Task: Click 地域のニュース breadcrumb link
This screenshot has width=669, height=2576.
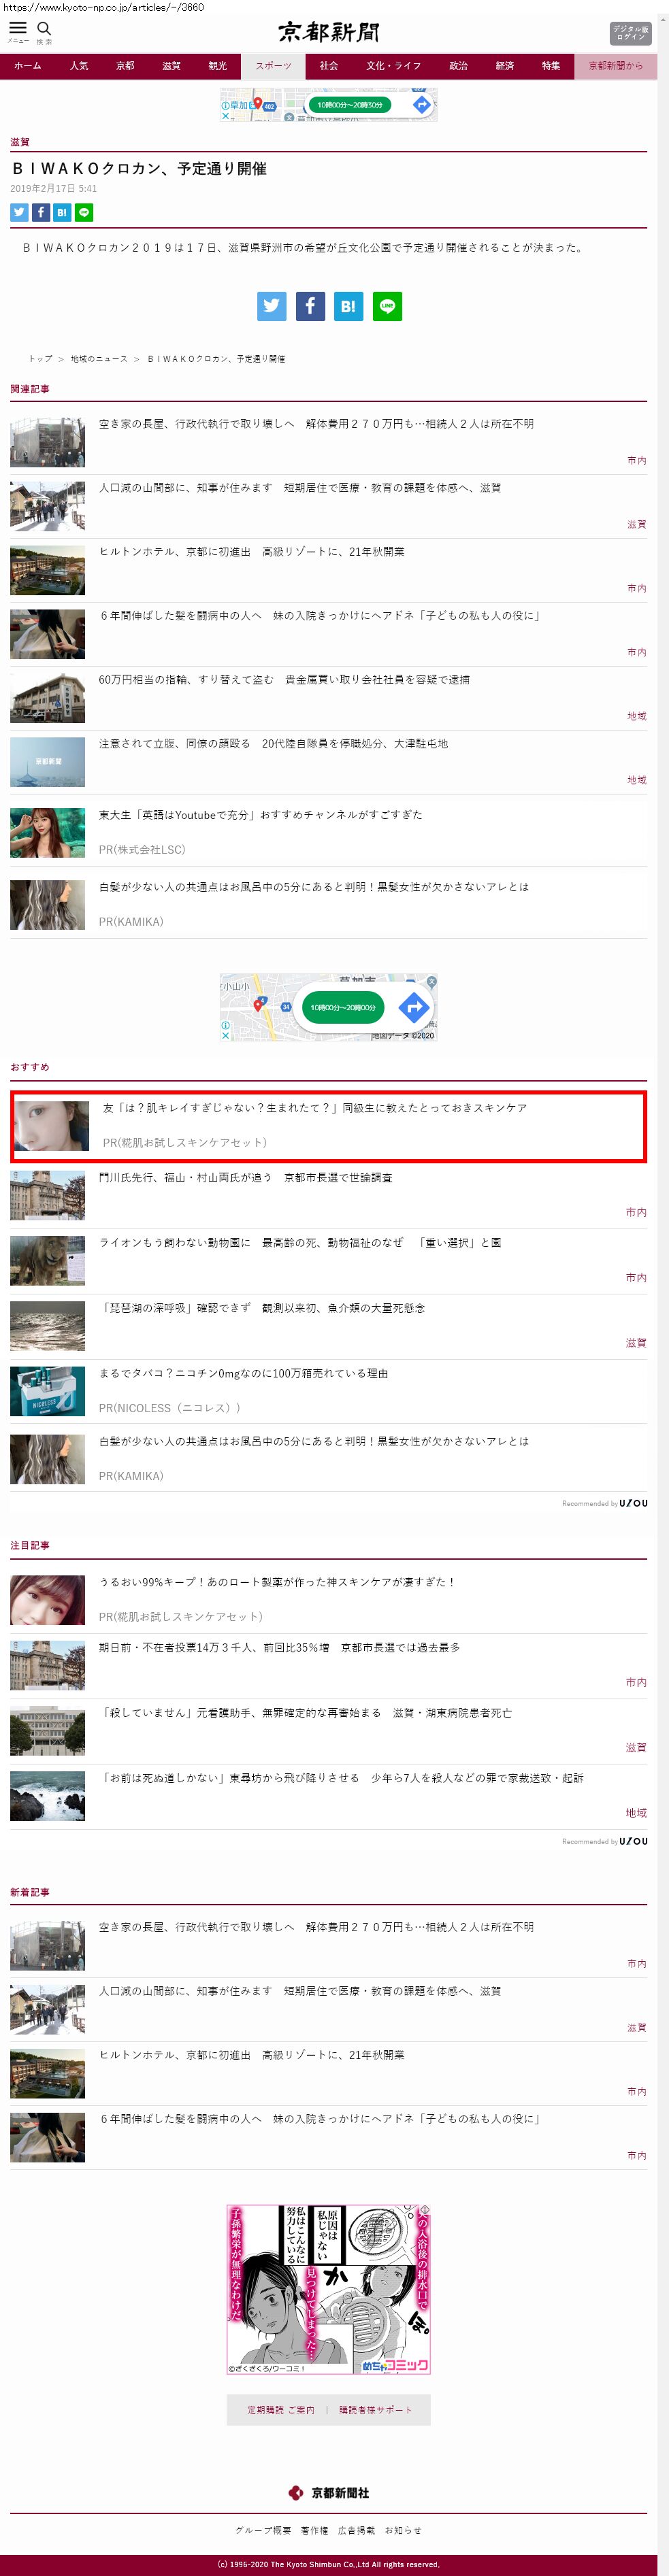Action: 99,358
